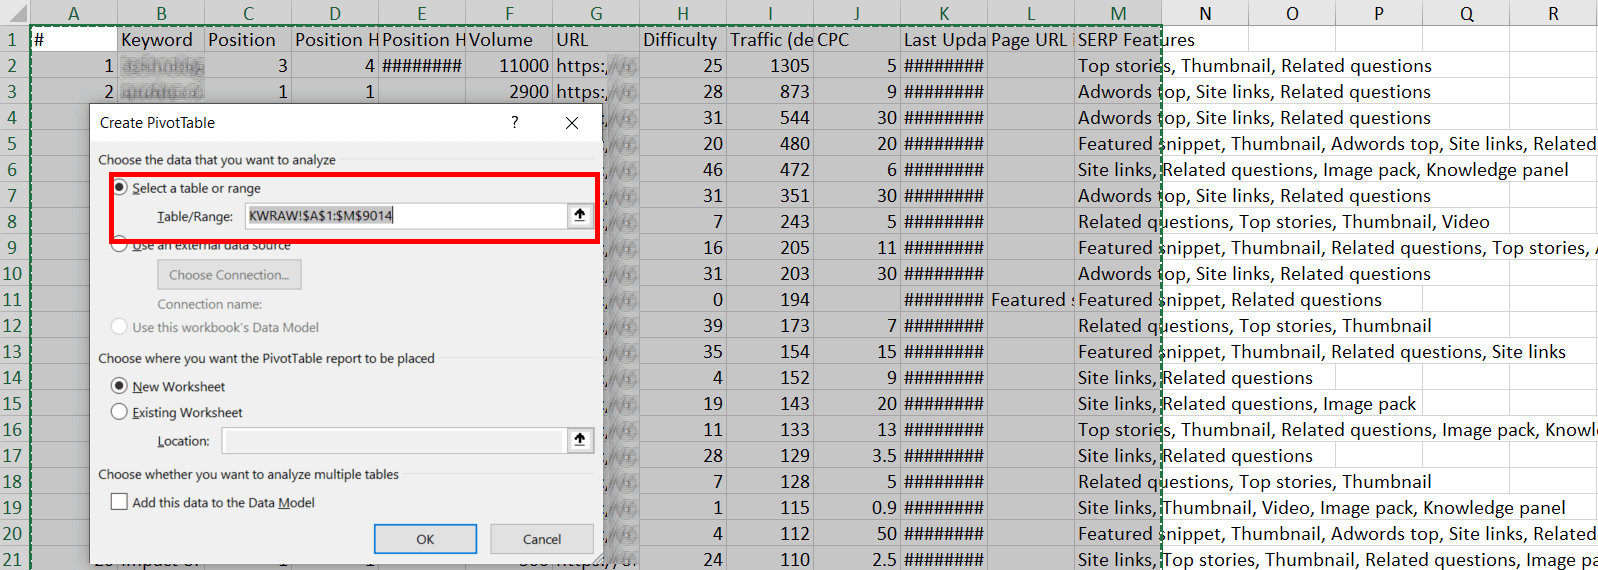Image resolution: width=1598 pixels, height=570 pixels.
Task: Select the Existing Worksheet radio button
Action: (120, 412)
